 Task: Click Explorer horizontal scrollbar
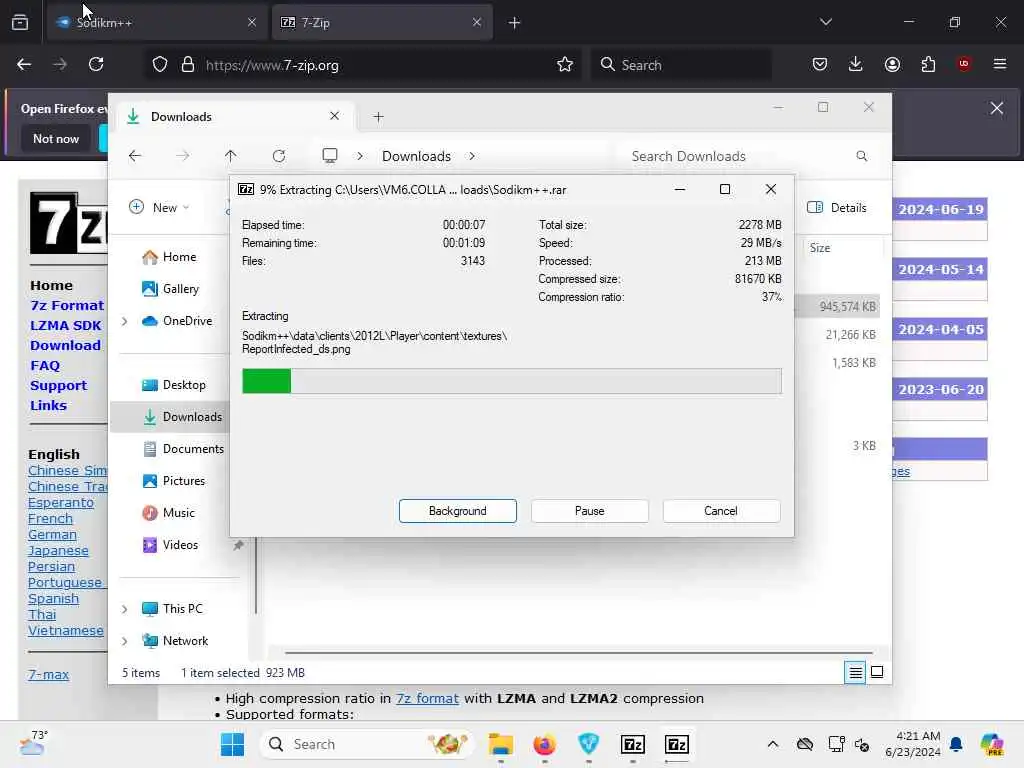579,652
